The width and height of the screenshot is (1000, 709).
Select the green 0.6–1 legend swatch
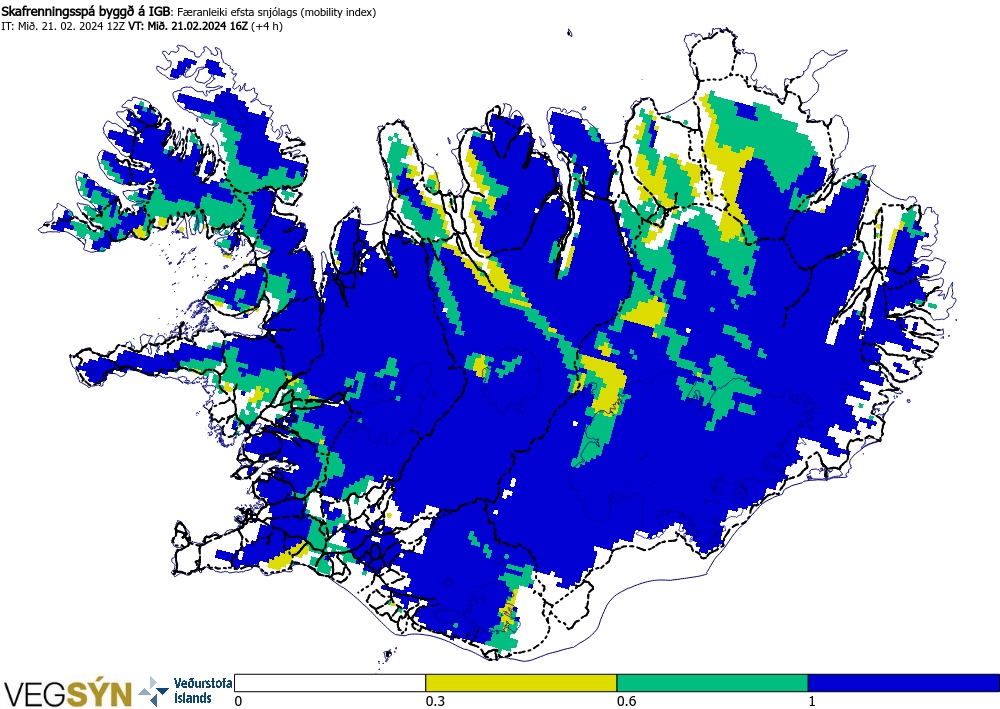point(712,683)
